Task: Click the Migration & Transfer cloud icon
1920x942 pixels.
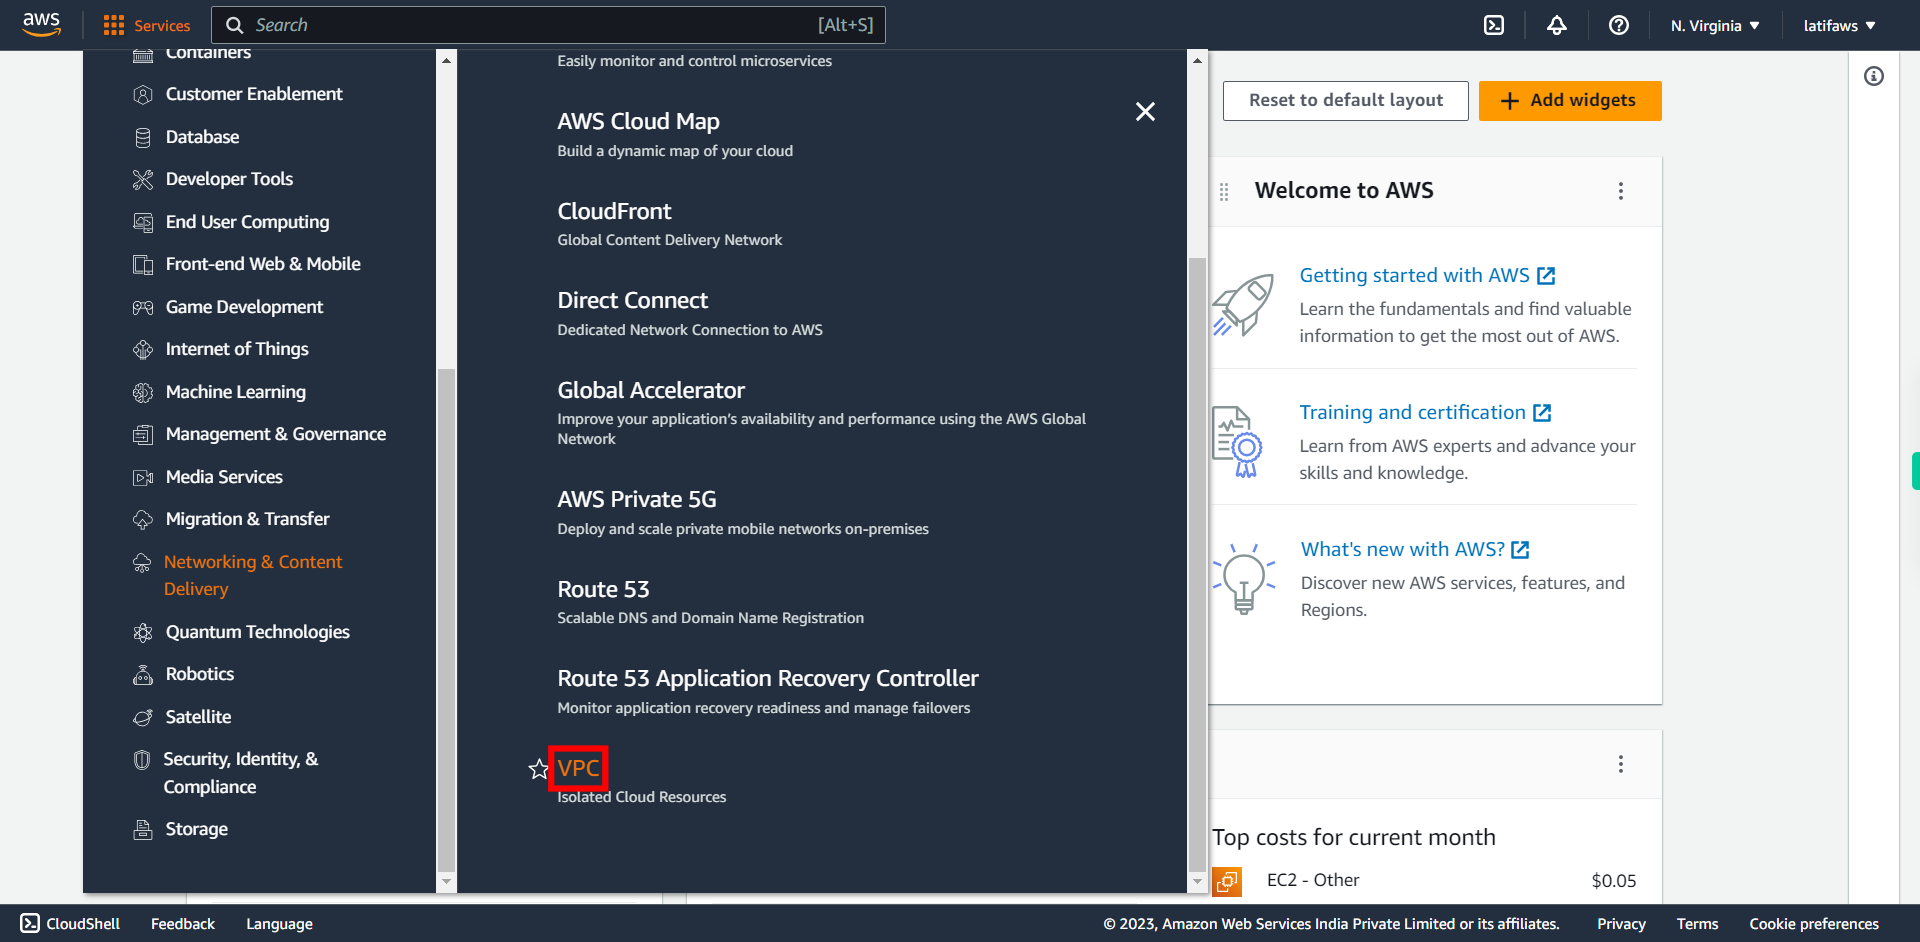Action: [143, 519]
